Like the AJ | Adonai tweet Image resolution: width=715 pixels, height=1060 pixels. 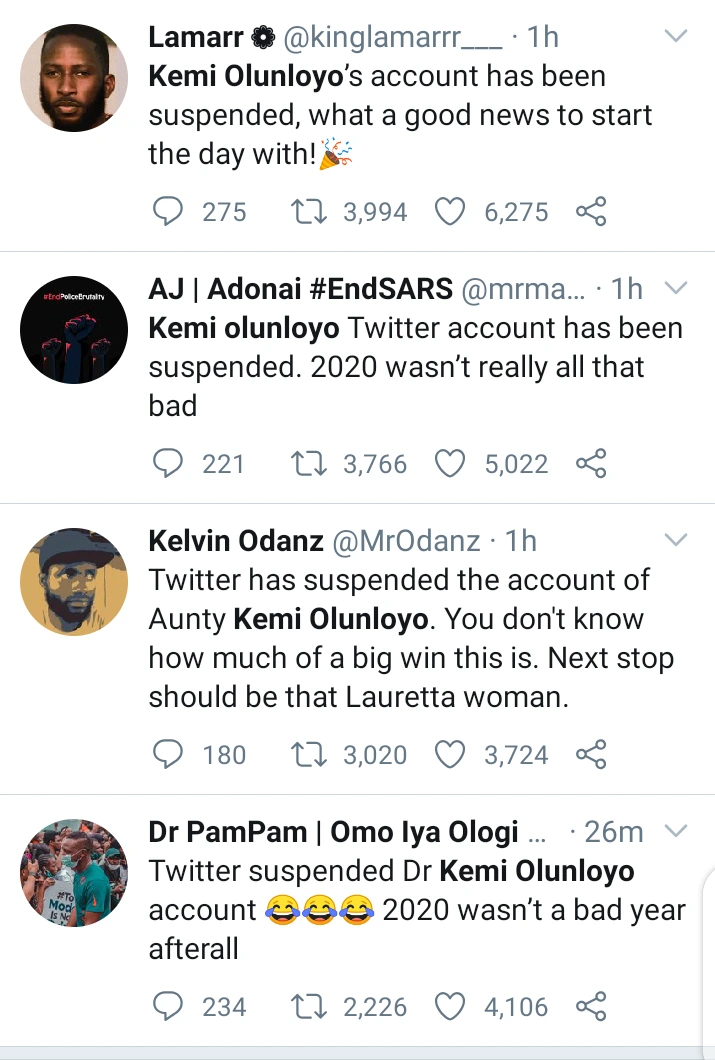(451, 464)
